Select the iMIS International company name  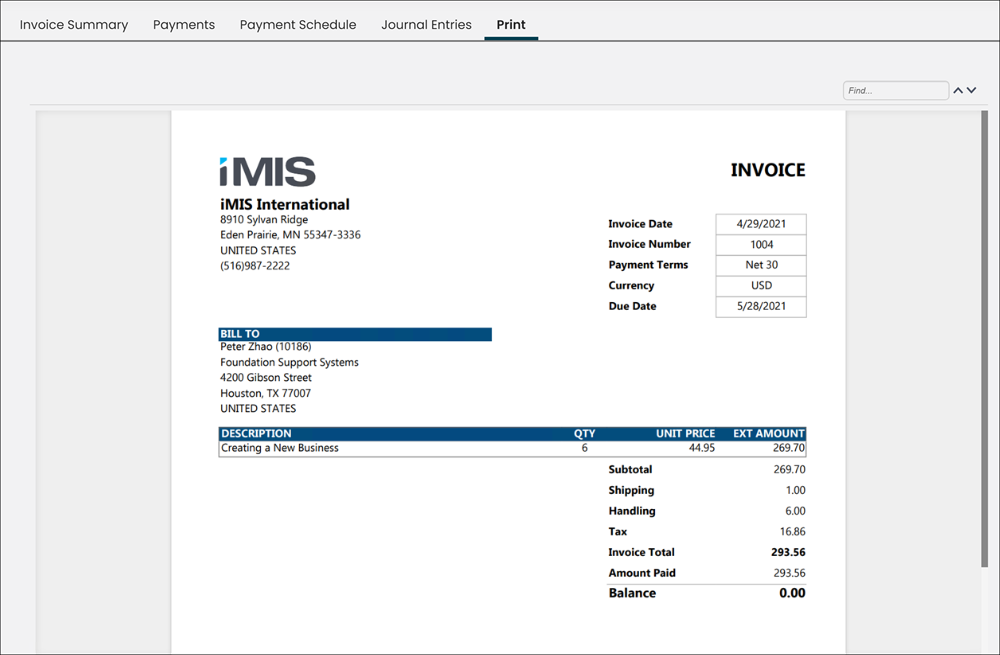[x=284, y=205]
